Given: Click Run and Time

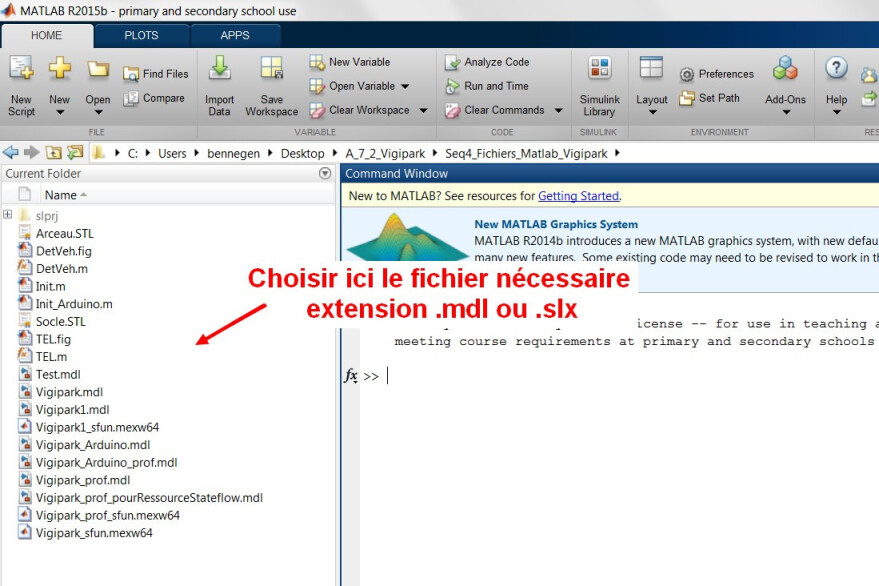Looking at the screenshot, I should click(487, 86).
